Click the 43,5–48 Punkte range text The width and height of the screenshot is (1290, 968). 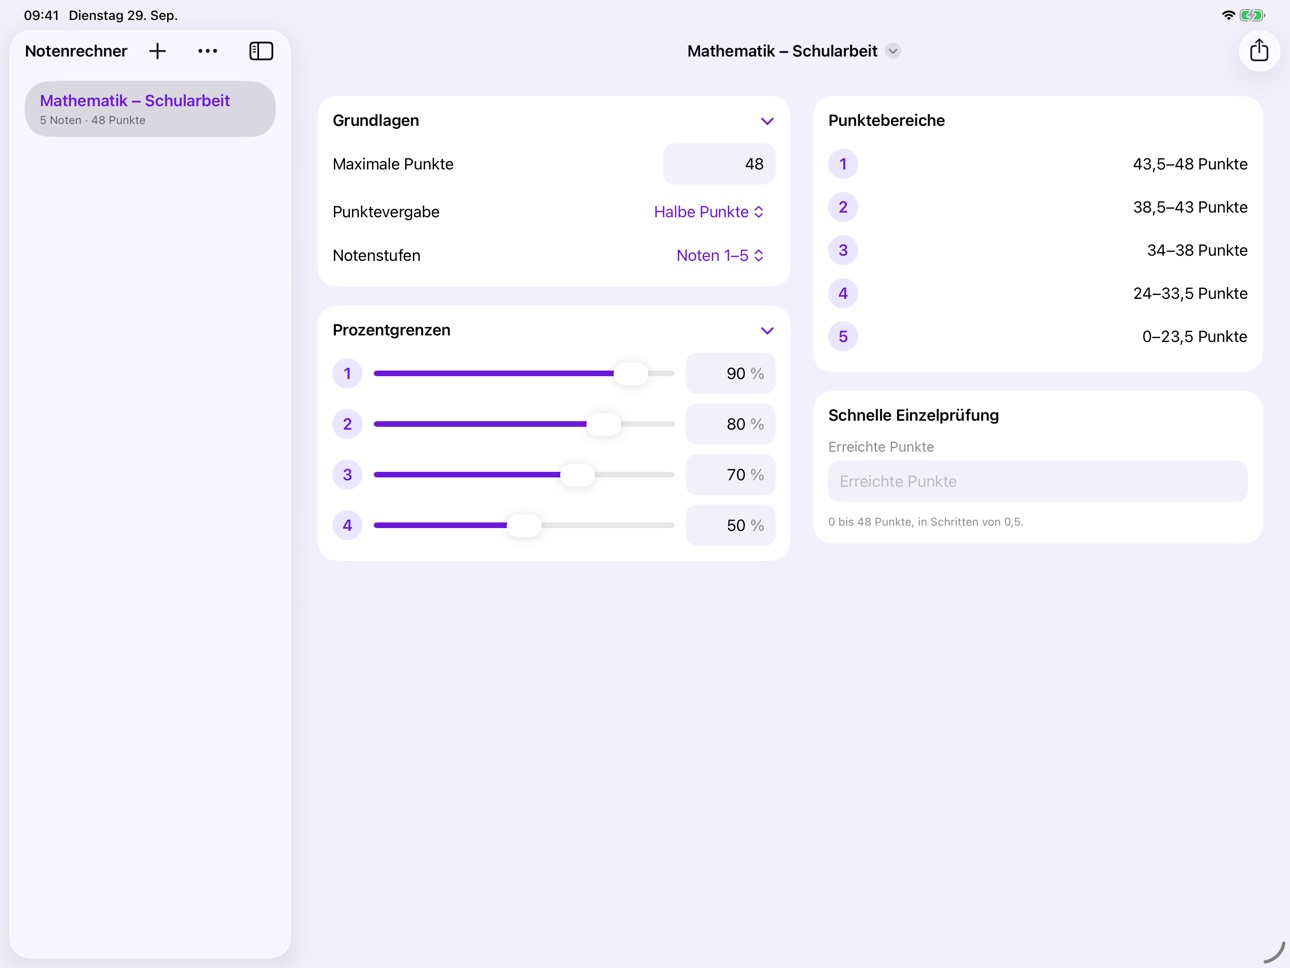1190,164
